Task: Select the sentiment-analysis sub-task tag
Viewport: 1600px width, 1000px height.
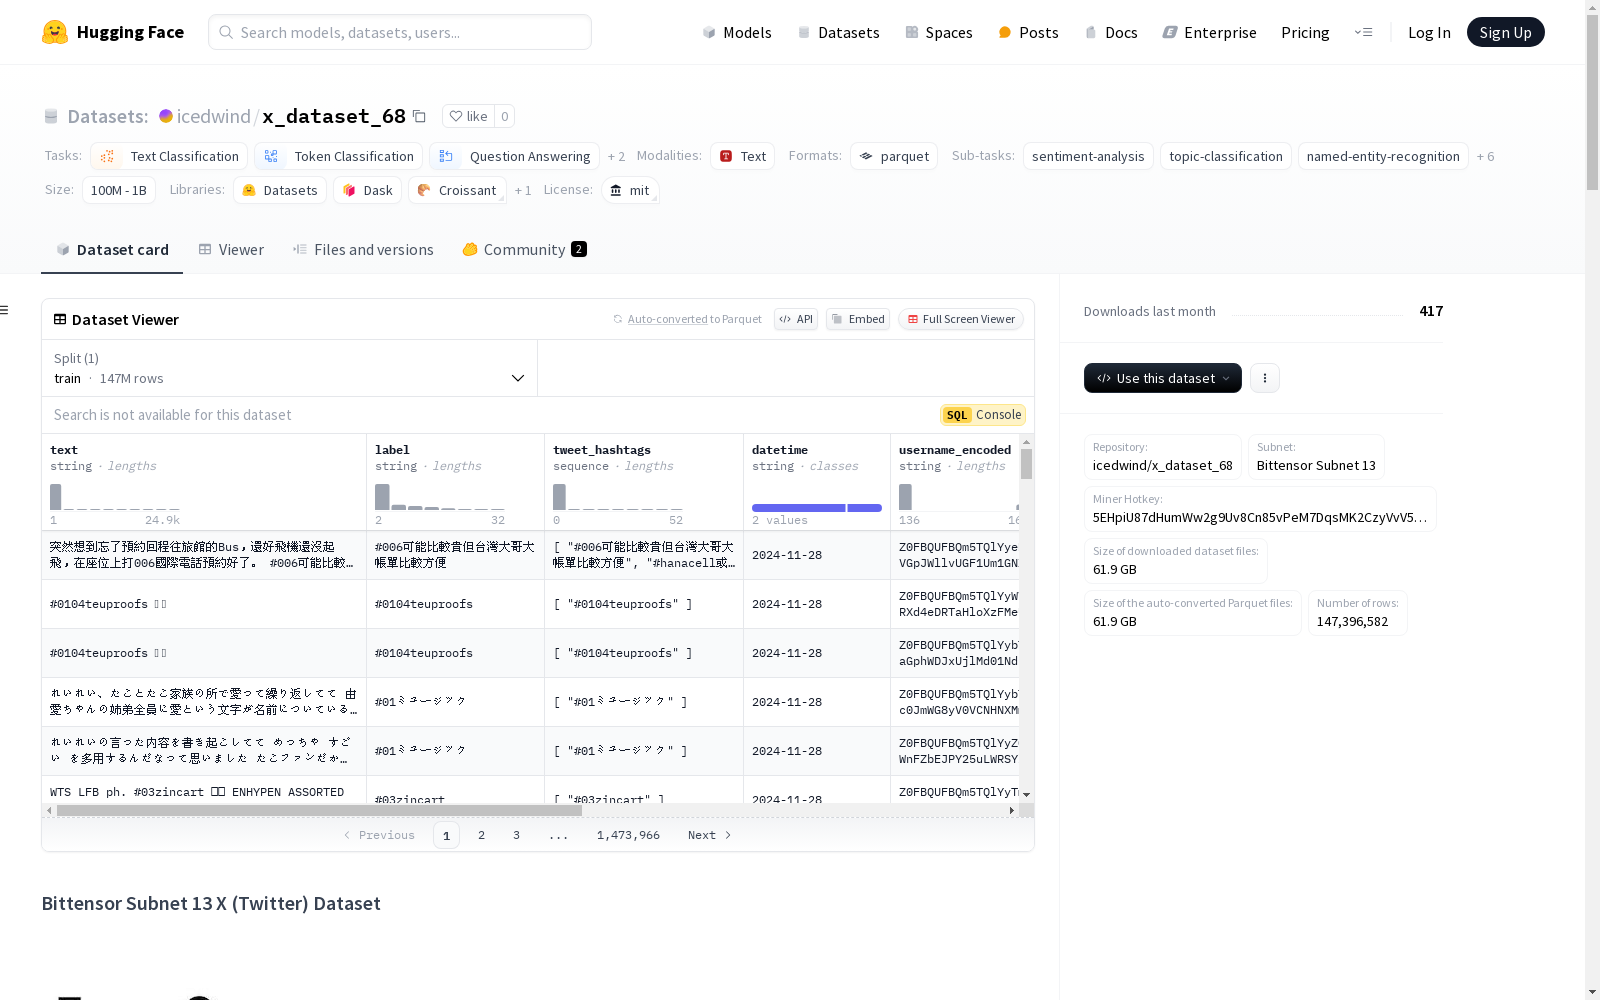Action: [1088, 156]
